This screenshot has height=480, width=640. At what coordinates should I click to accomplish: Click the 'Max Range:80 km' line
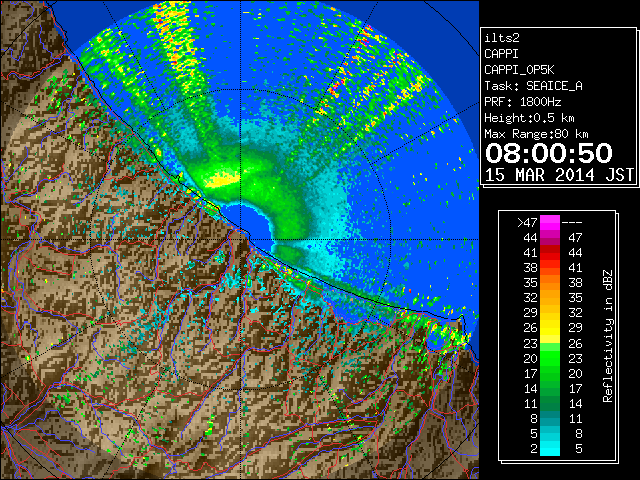[x=536, y=134]
